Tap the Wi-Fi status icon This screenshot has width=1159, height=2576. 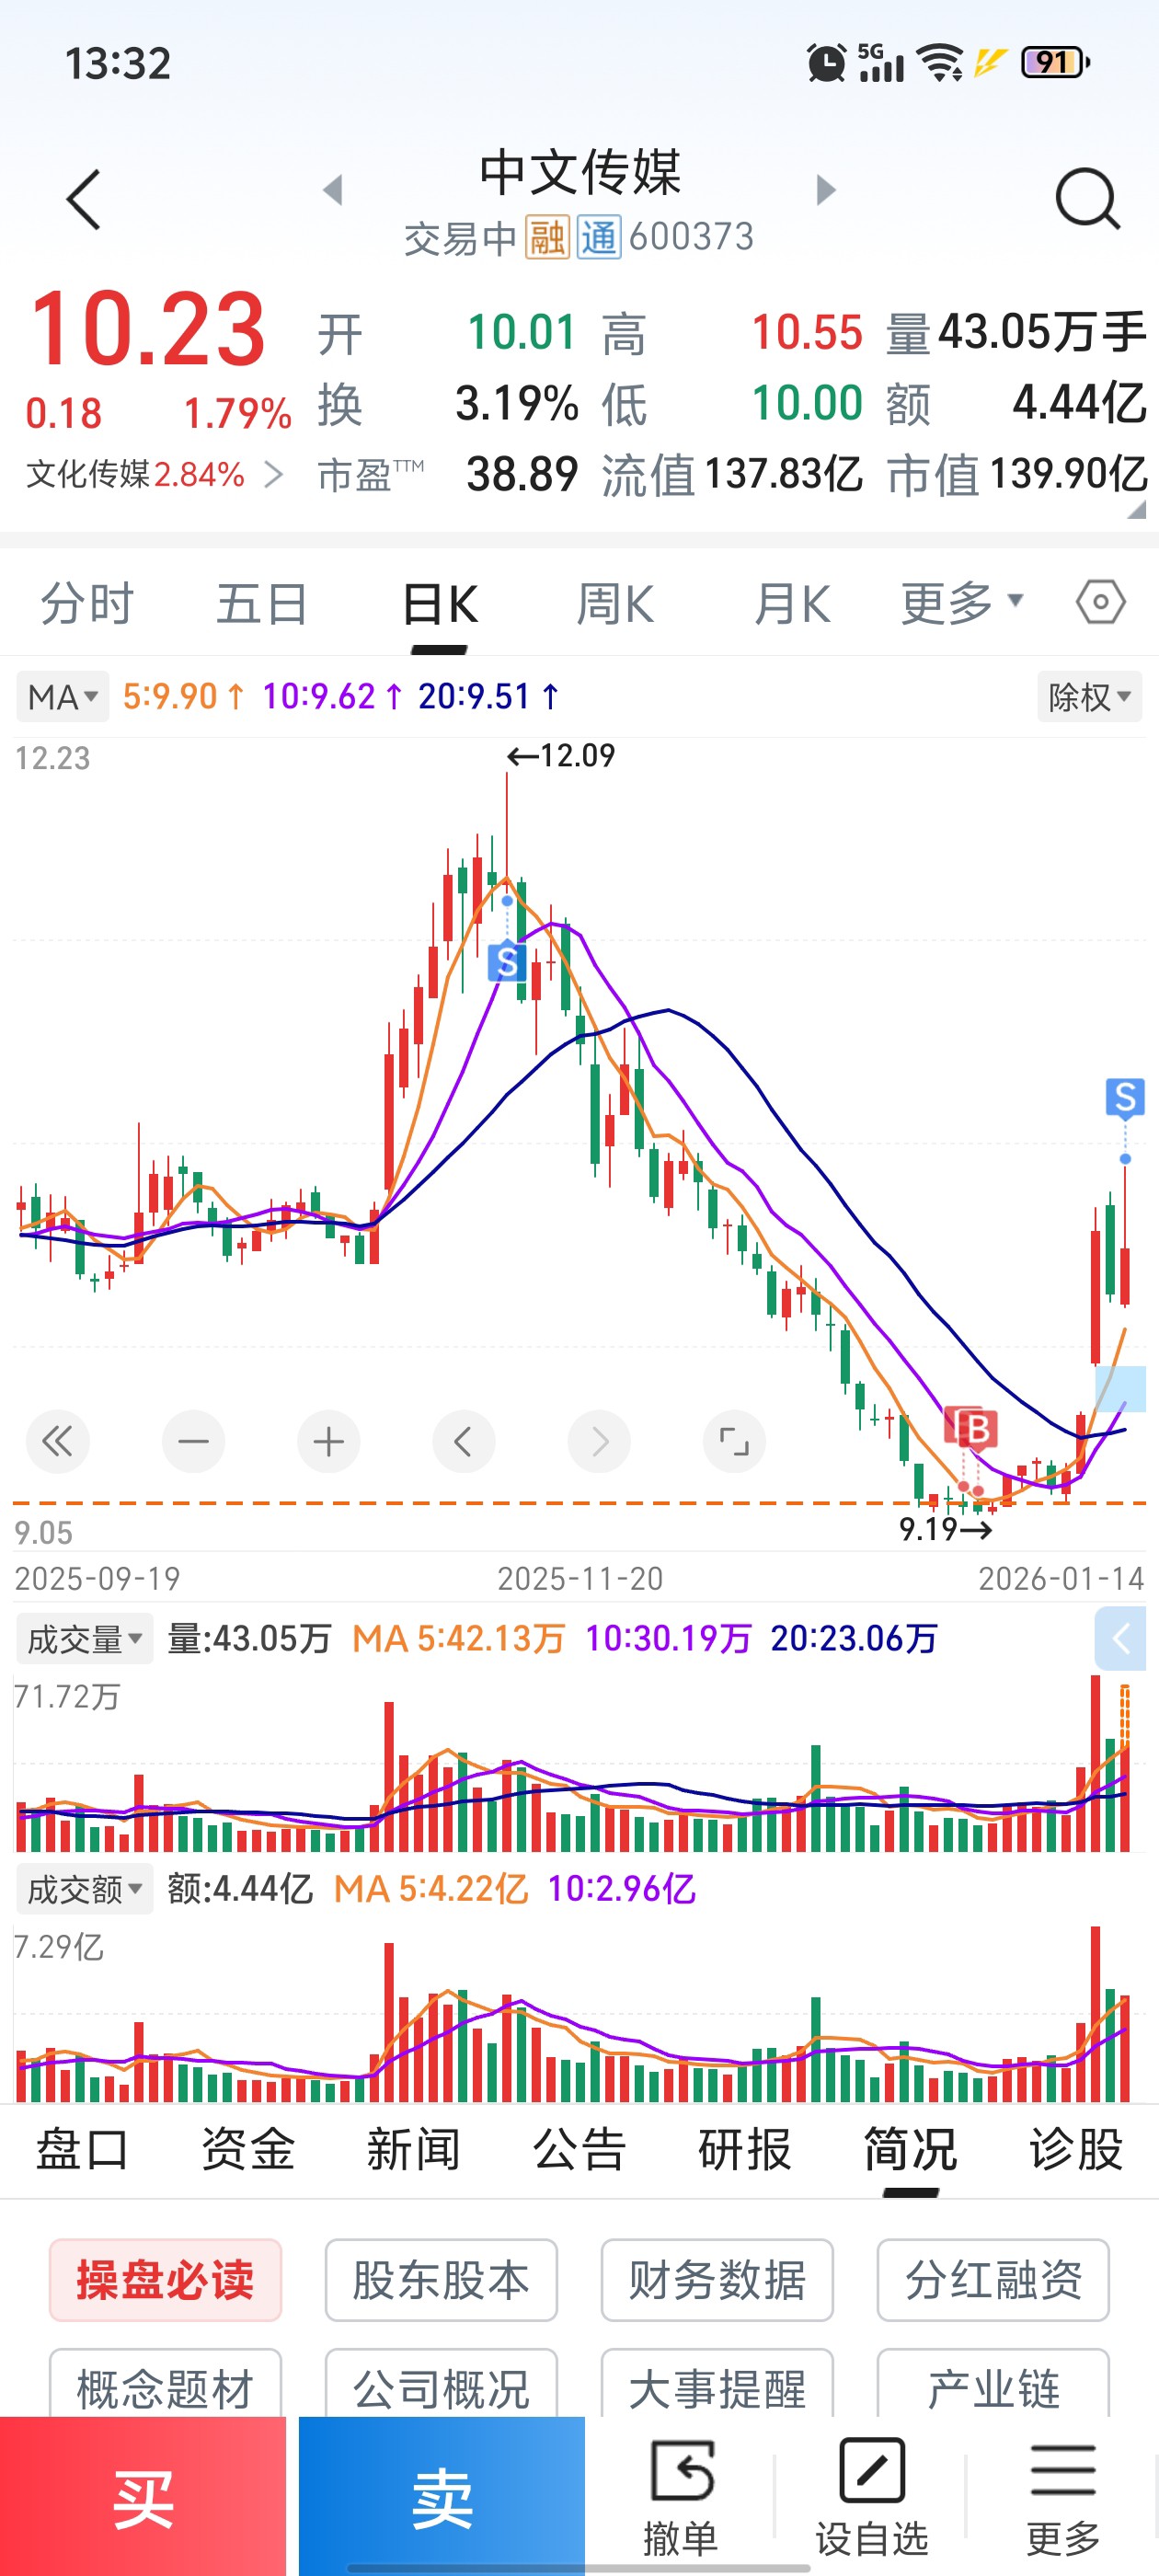coord(940,63)
